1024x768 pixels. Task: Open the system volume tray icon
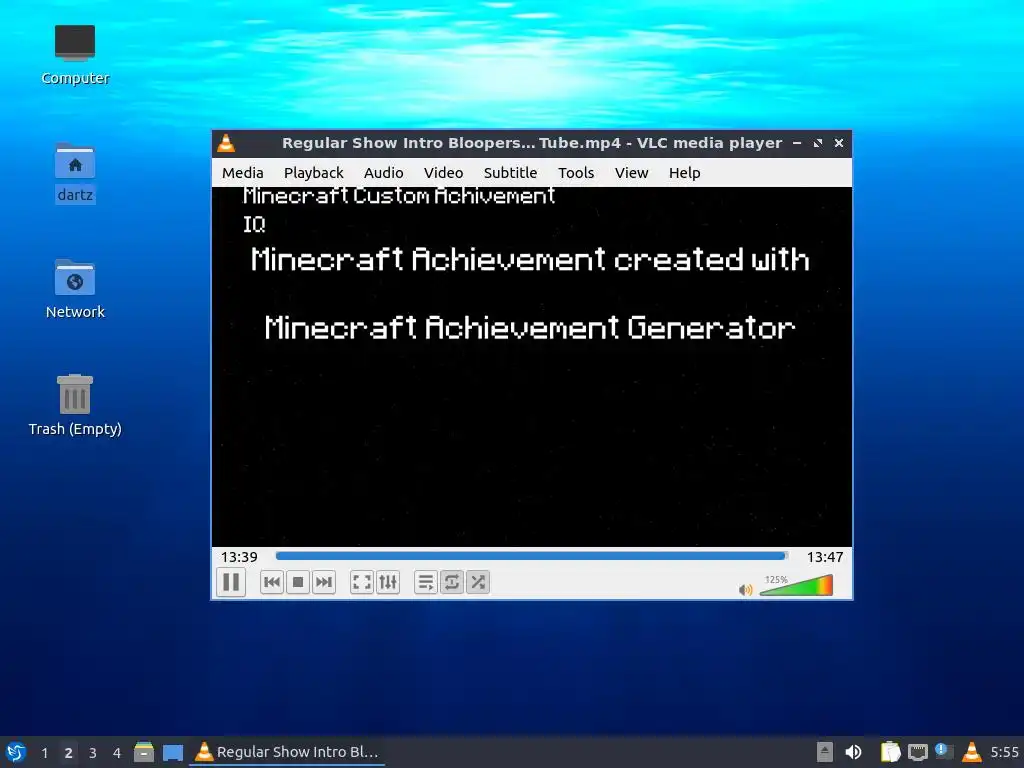pyautogui.click(x=853, y=752)
